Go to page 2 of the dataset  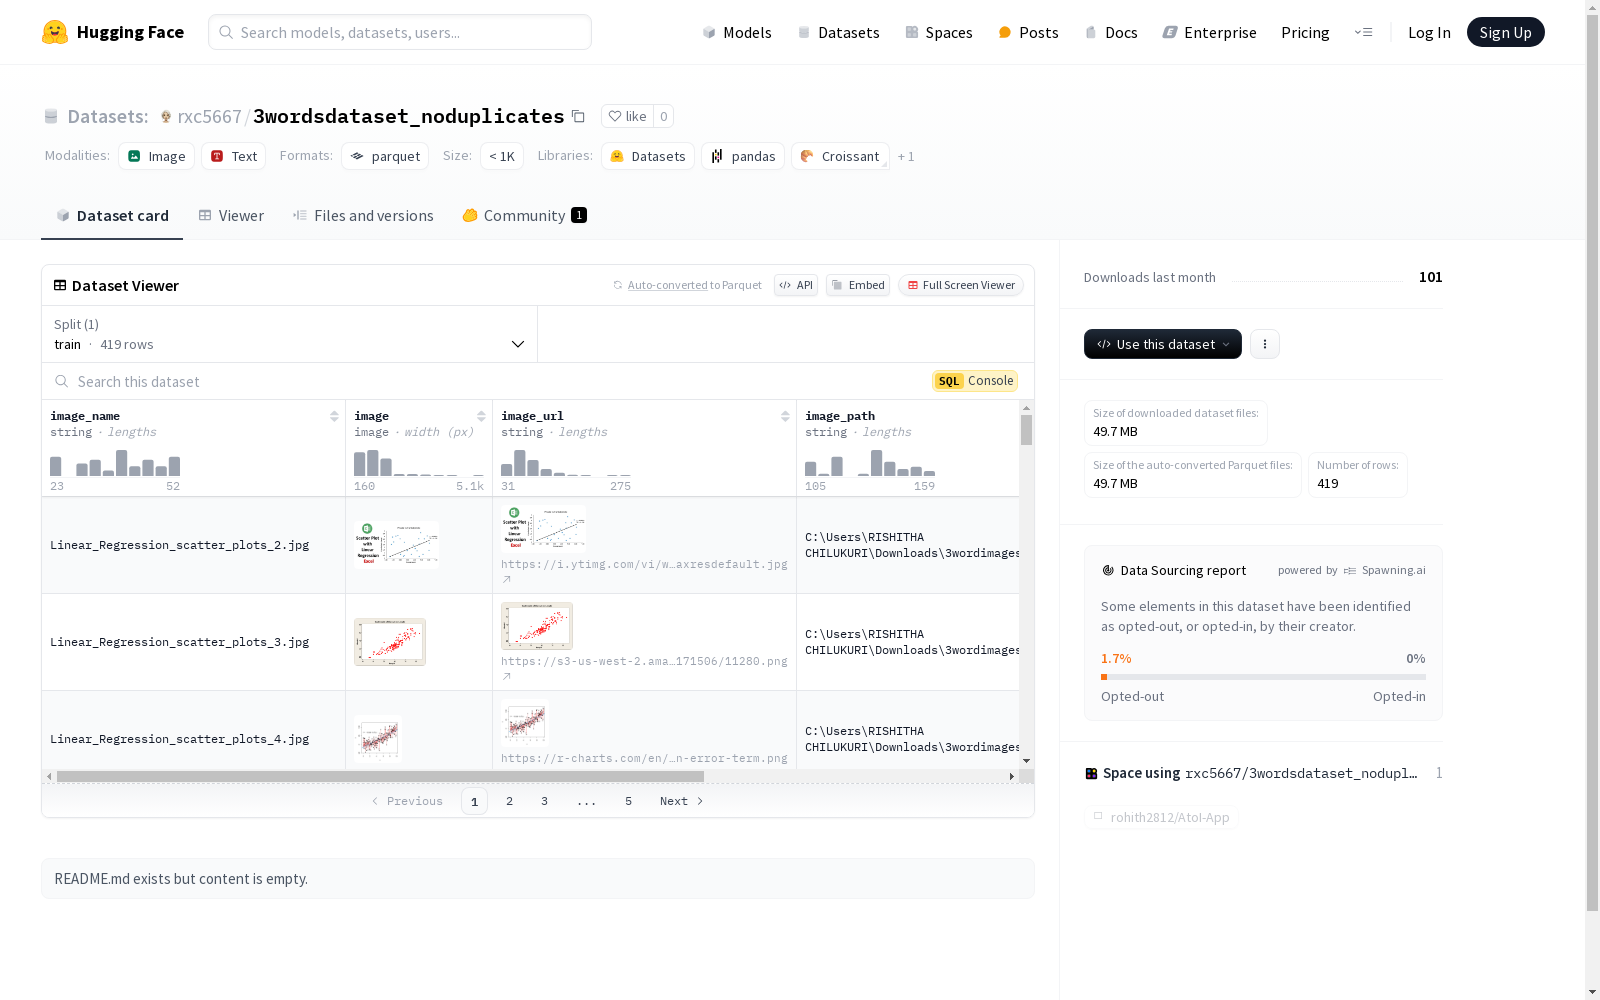pyautogui.click(x=509, y=801)
